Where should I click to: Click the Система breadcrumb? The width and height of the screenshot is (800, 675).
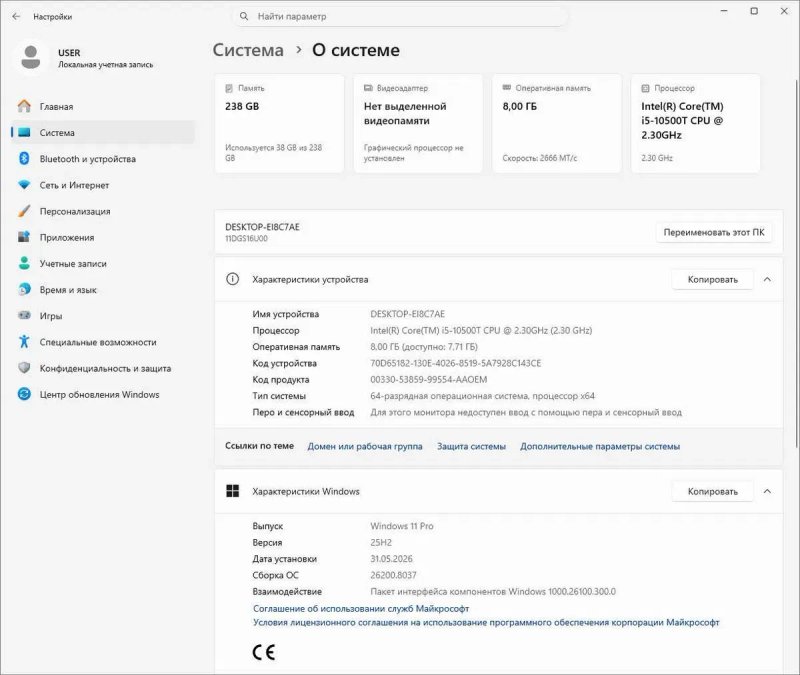click(x=248, y=50)
